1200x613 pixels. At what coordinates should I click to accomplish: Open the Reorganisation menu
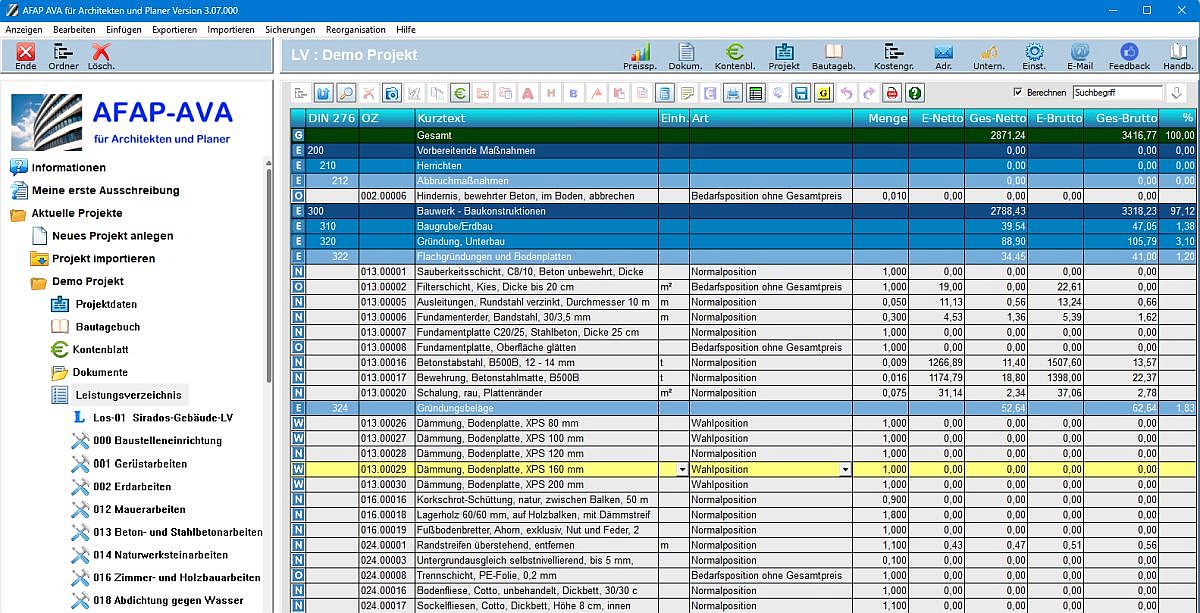point(355,30)
